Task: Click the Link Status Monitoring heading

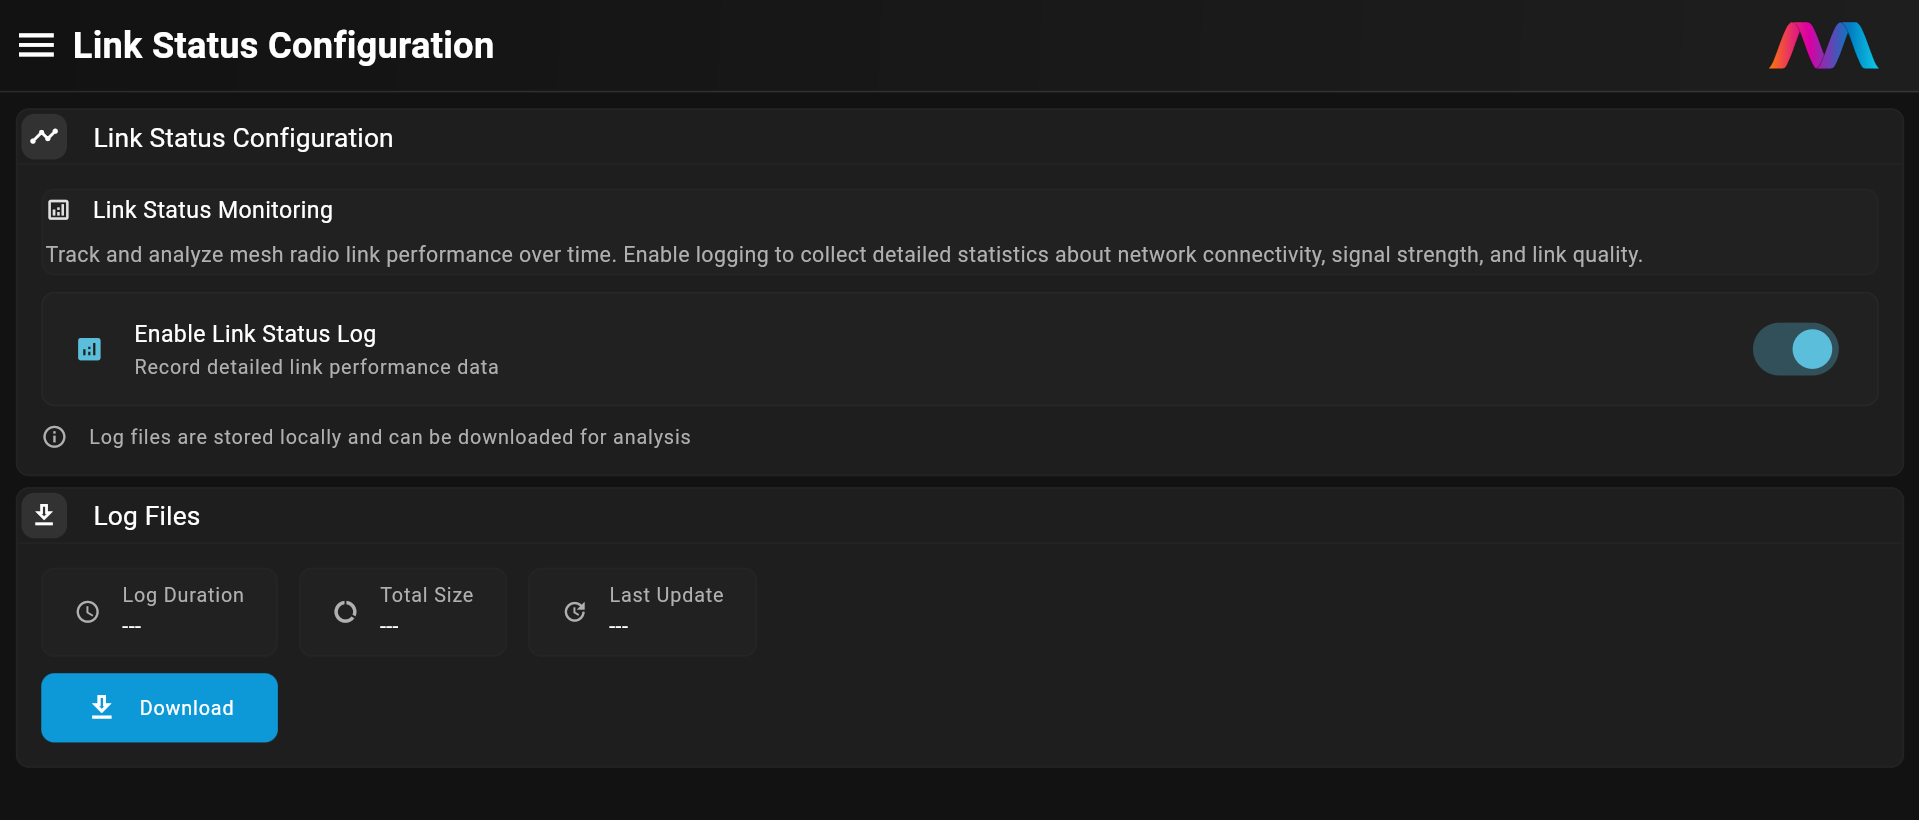Action: (x=213, y=210)
